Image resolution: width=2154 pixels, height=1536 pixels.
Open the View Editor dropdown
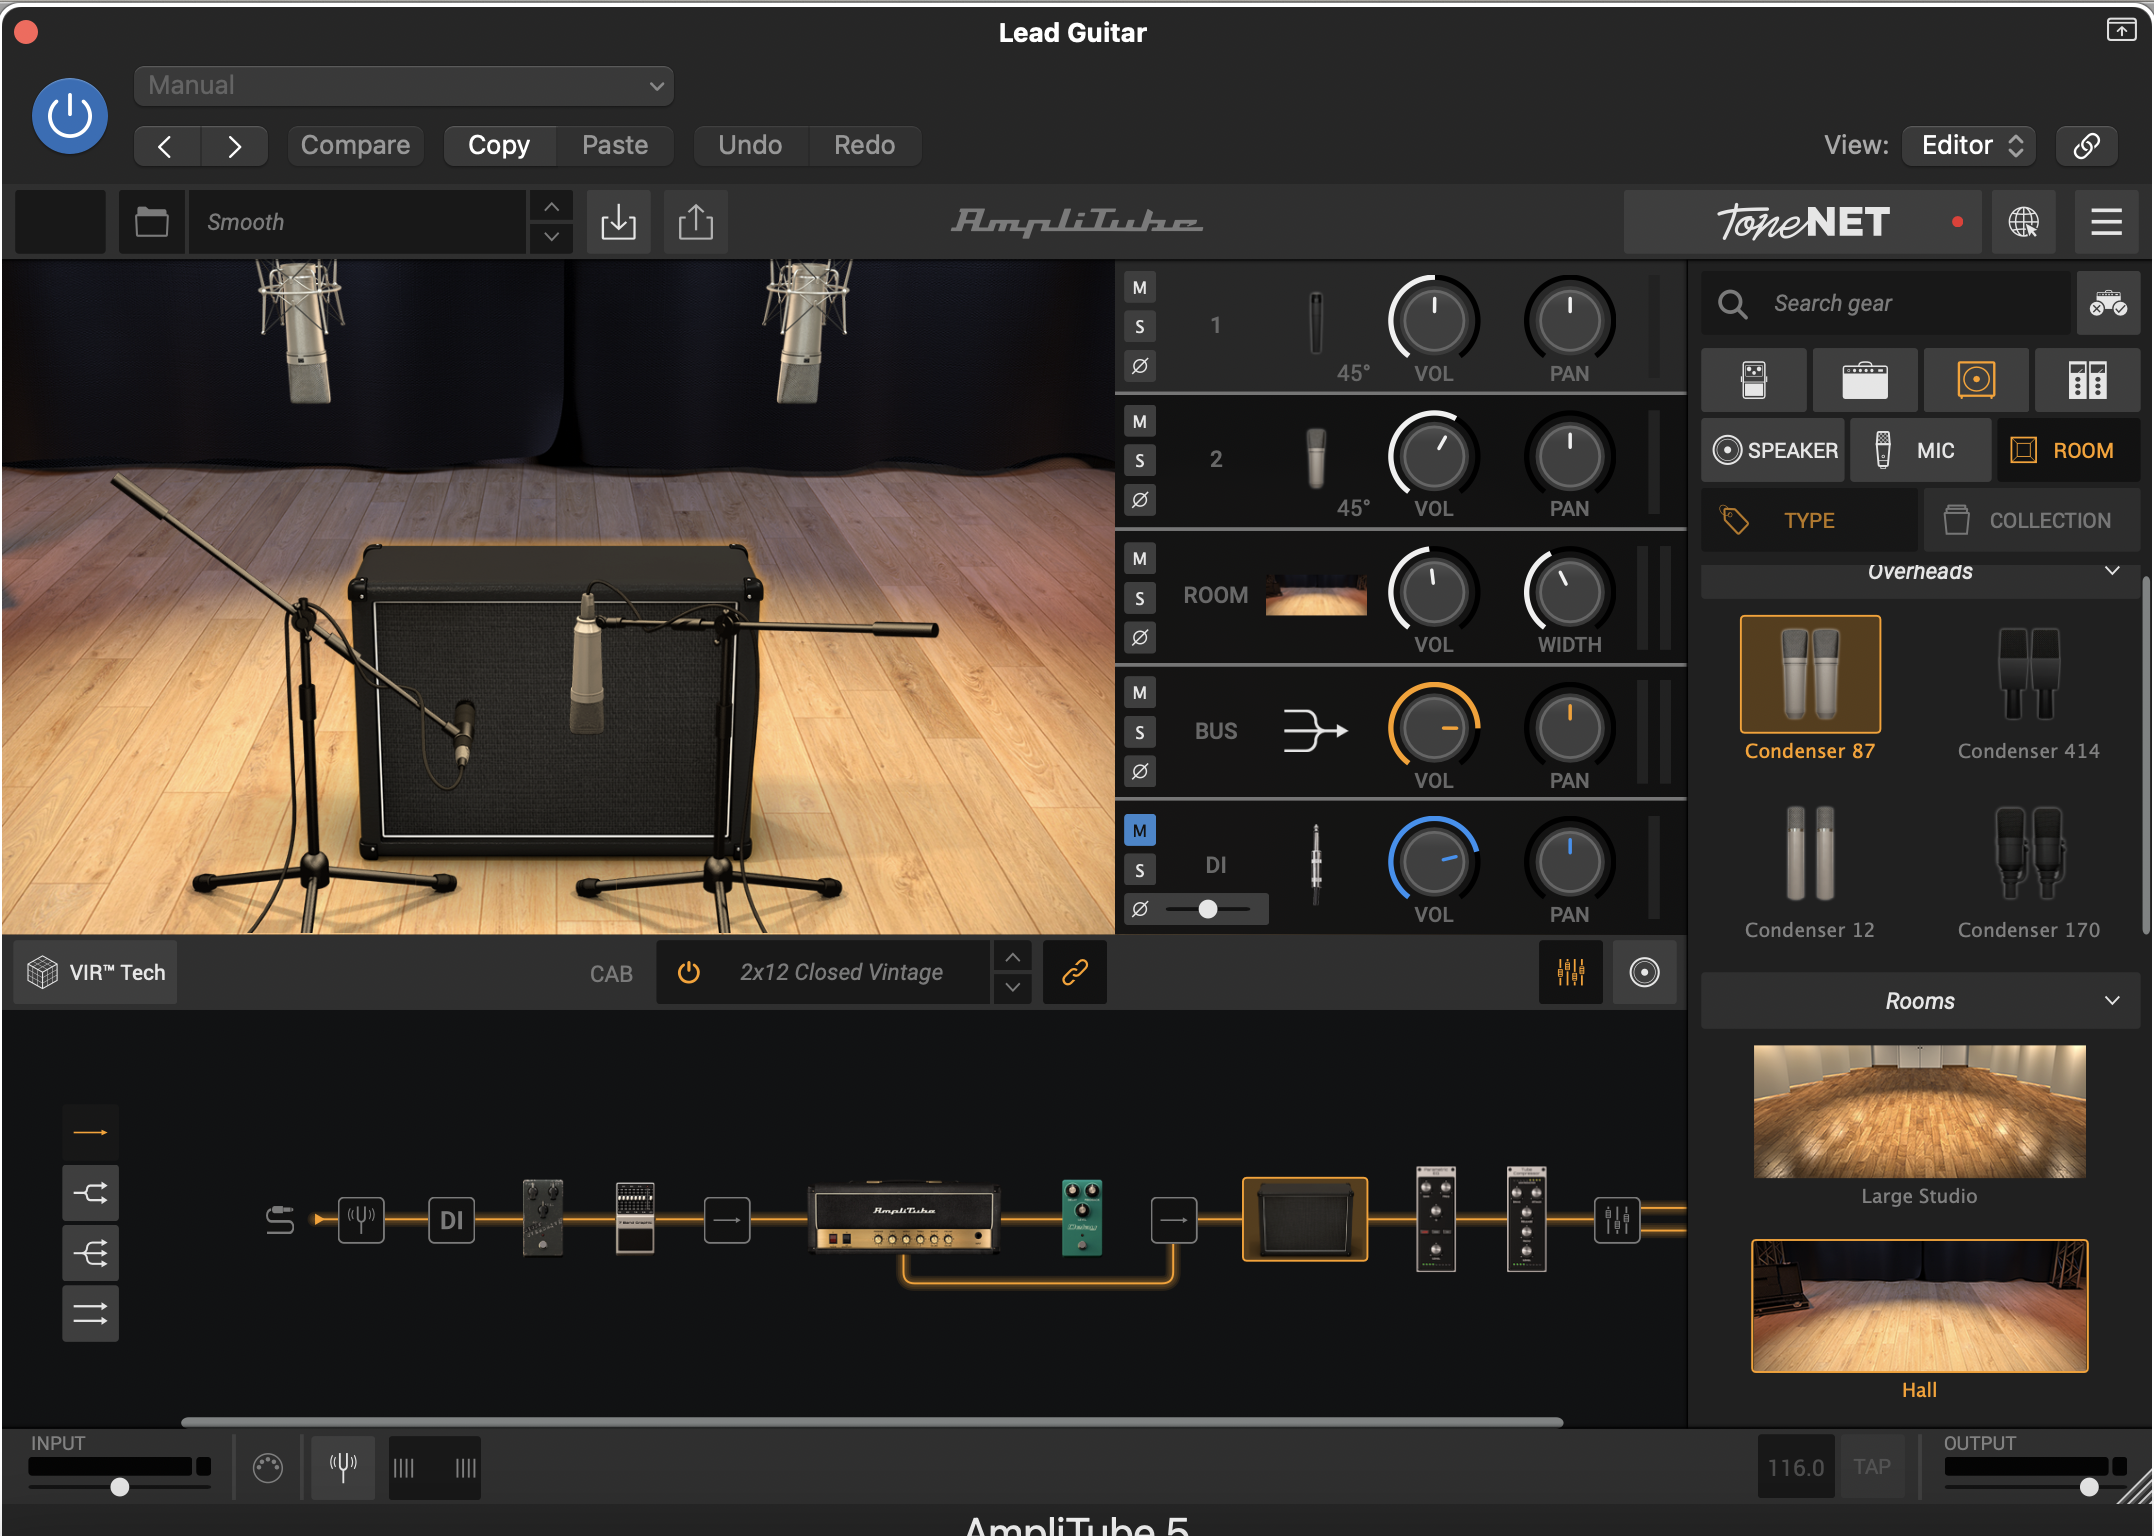(1969, 146)
